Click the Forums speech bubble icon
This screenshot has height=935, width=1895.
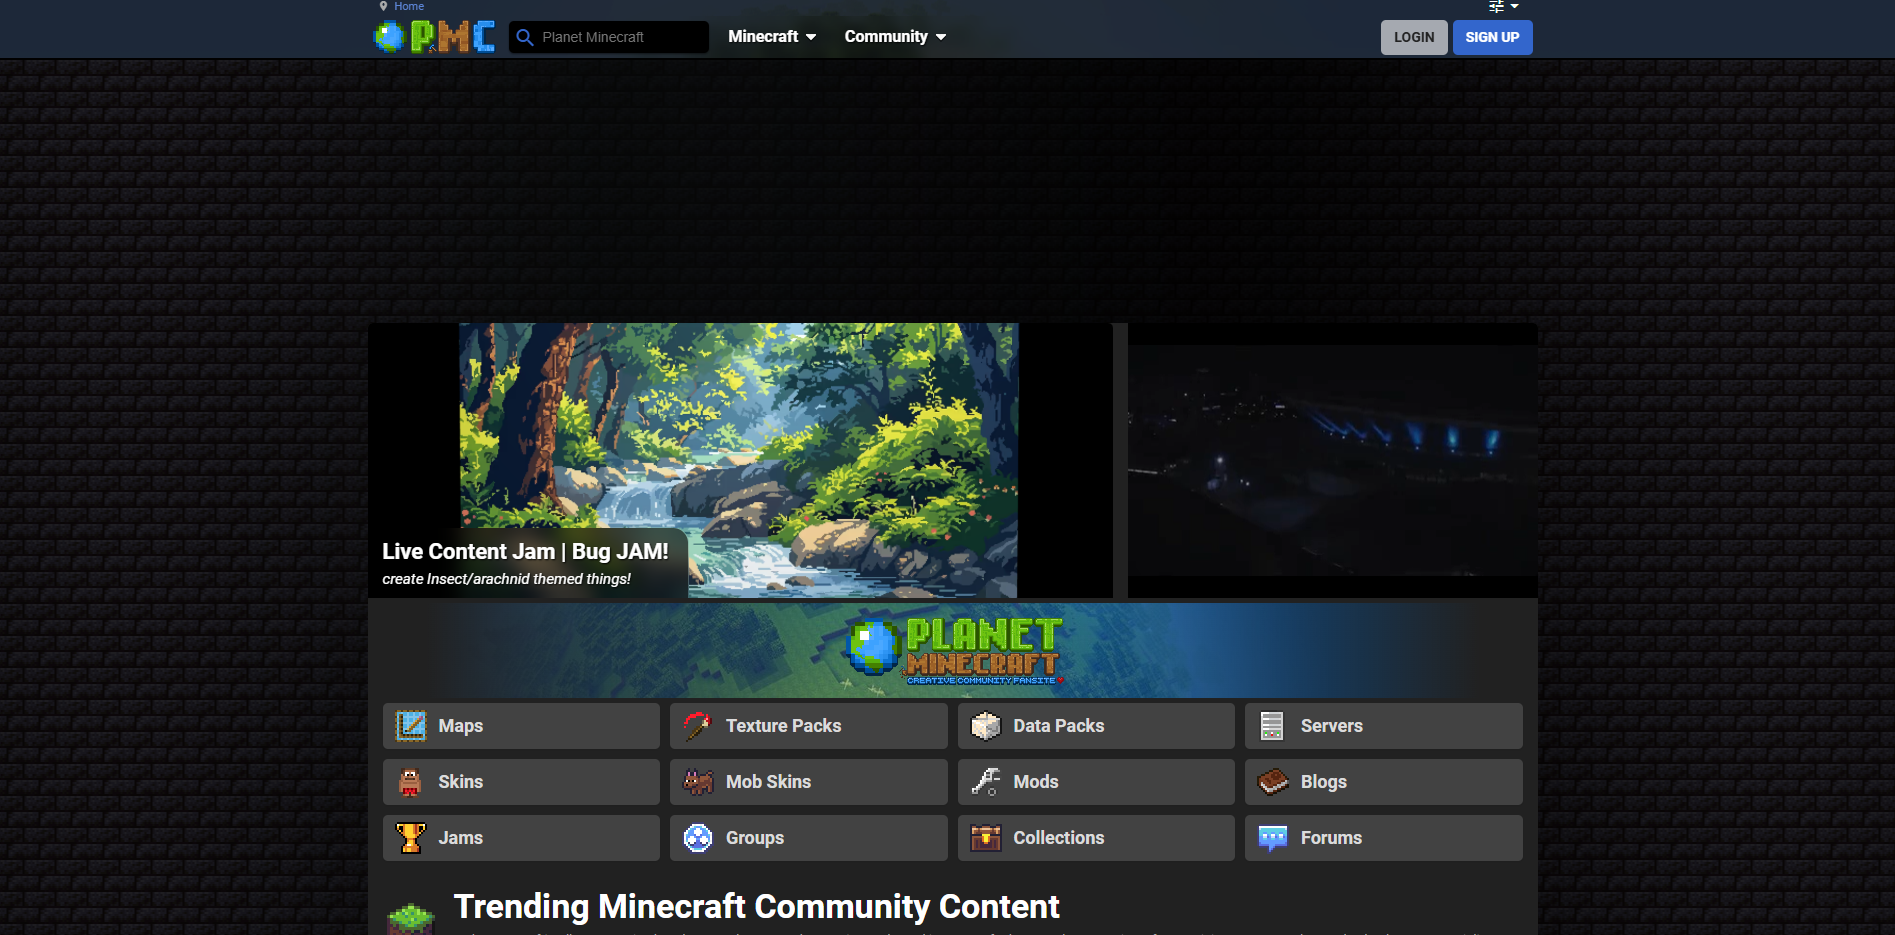pyautogui.click(x=1273, y=838)
